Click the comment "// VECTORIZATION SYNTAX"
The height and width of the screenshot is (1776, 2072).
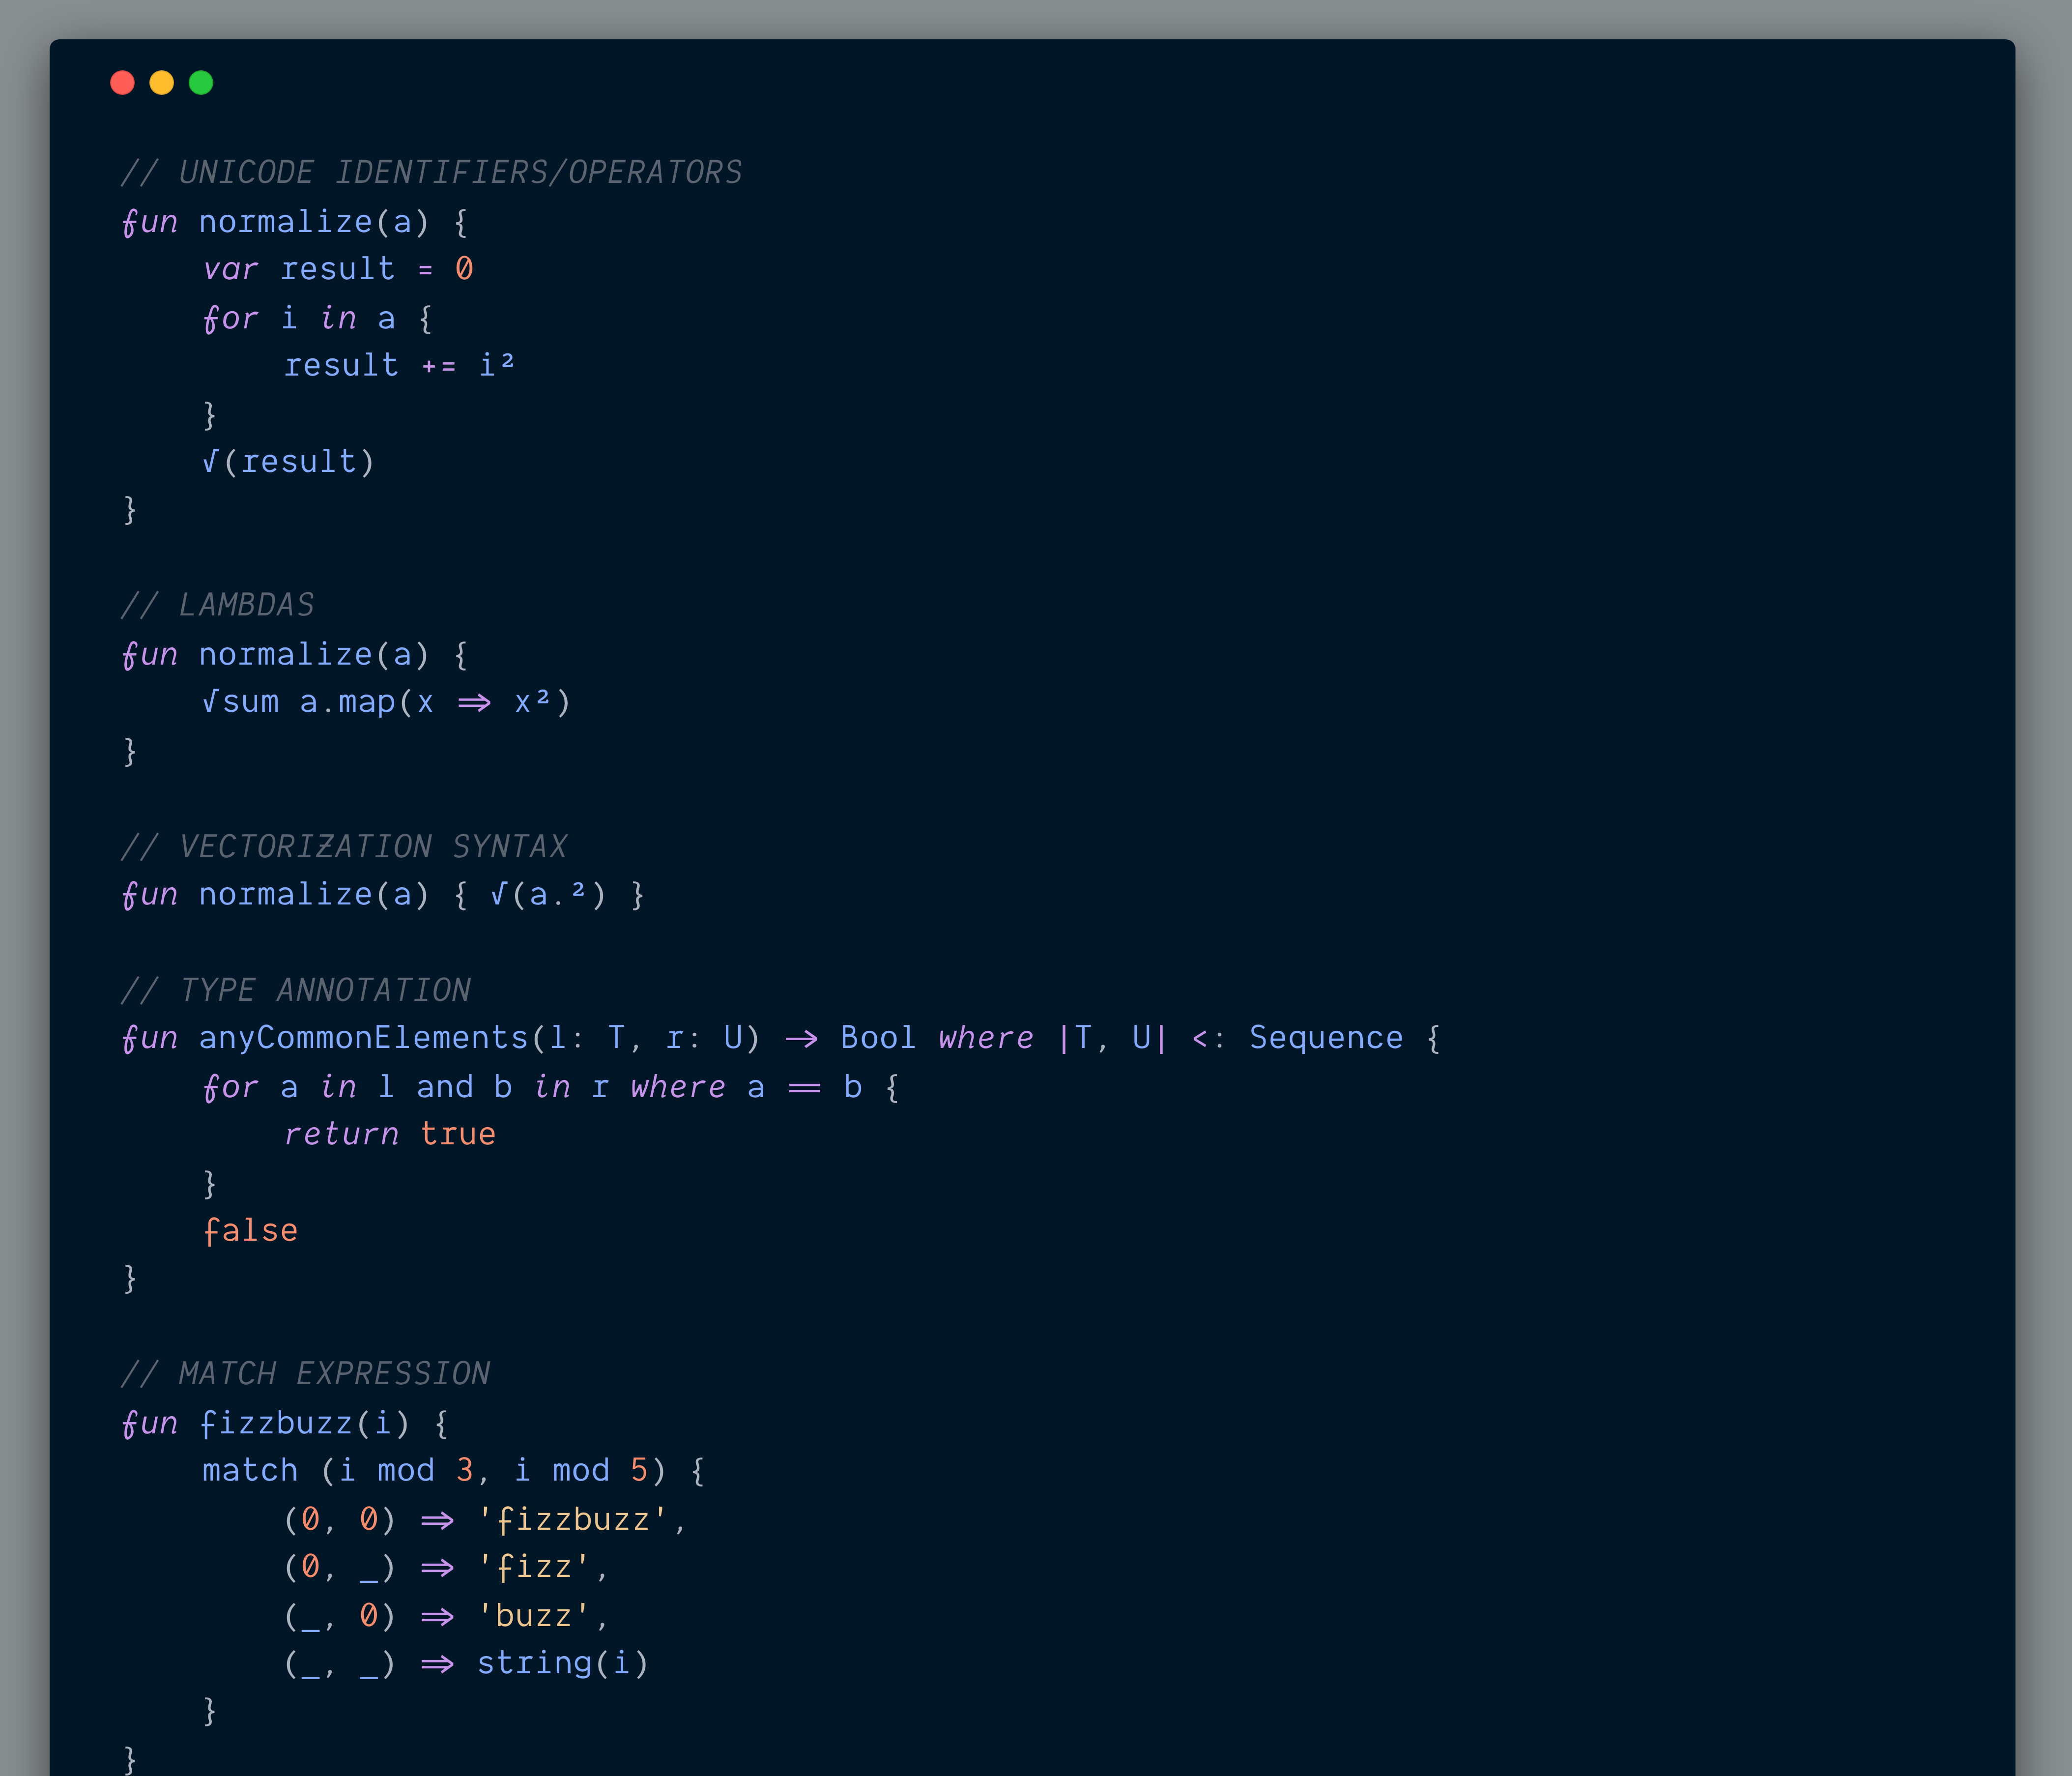coord(344,847)
